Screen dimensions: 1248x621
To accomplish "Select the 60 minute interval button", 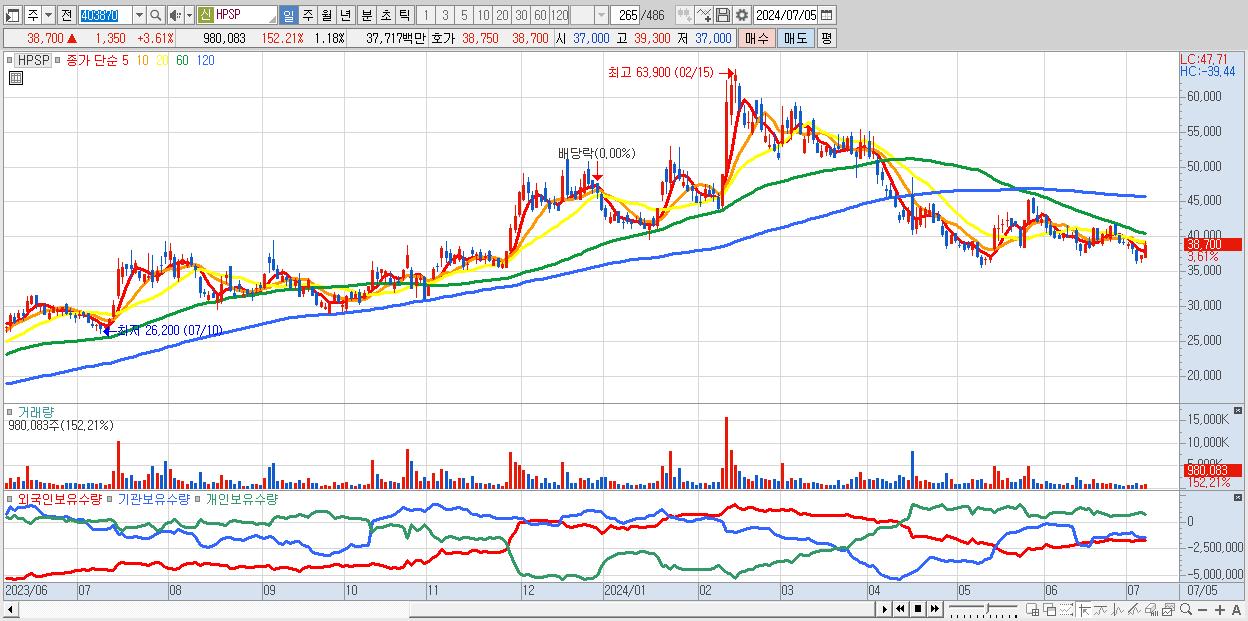I will point(540,15).
